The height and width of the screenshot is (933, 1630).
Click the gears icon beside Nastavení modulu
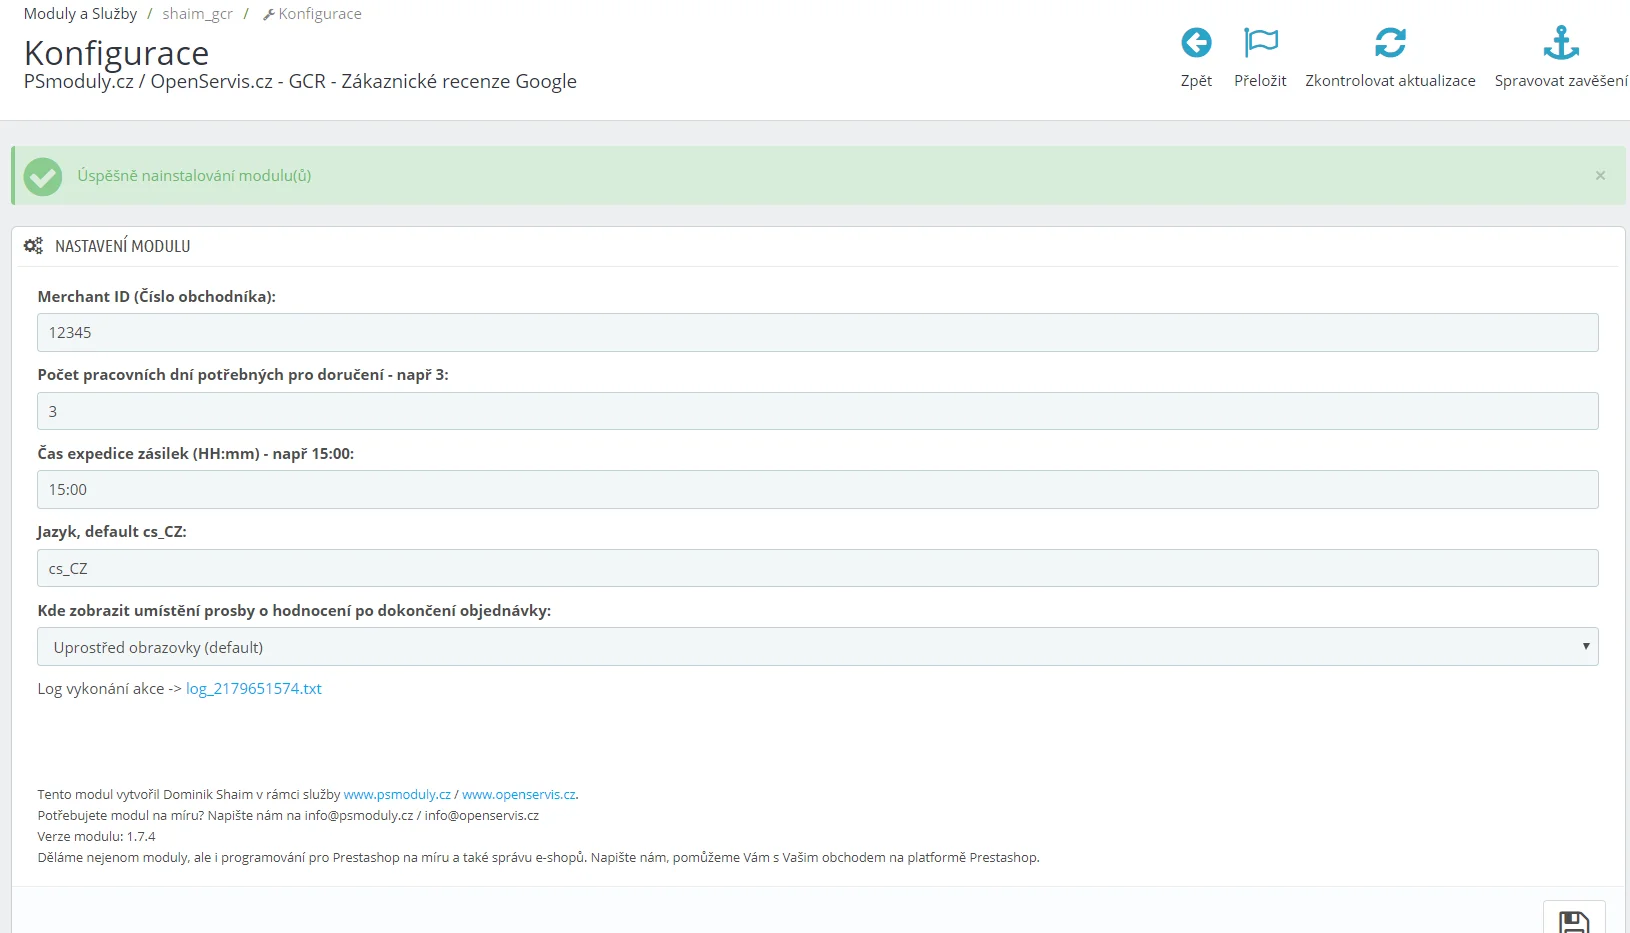pyautogui.click(x=33, y=246)
